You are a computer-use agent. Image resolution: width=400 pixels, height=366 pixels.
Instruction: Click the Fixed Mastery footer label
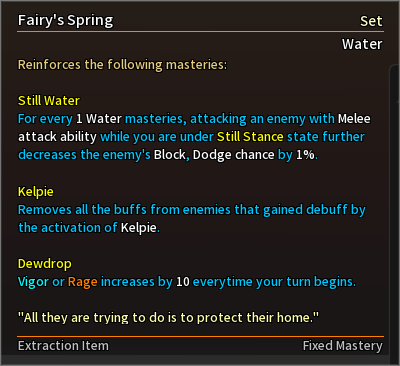coord(342,346)
